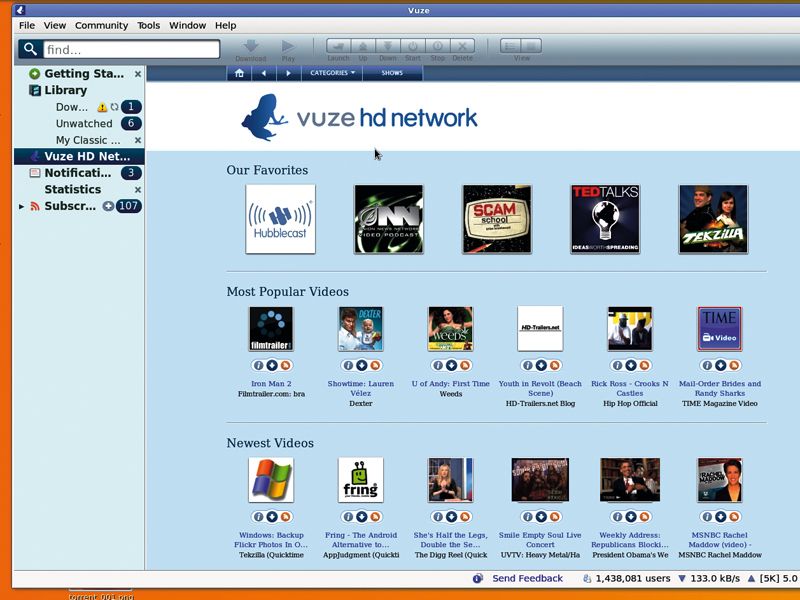Open Rick Ross - Crooks N Castles link
This screenshot has width=800, height=600.
coord(630,388)
